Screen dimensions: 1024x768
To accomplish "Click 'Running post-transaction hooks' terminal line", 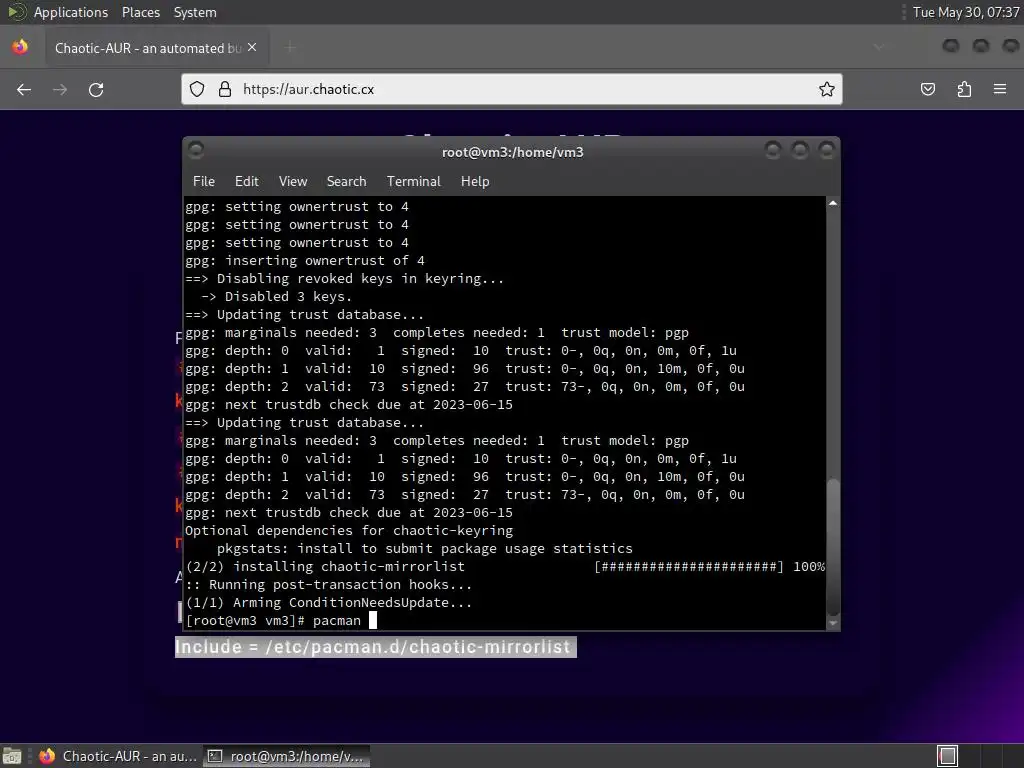I will pyautogui.click(x=328, y=584).
